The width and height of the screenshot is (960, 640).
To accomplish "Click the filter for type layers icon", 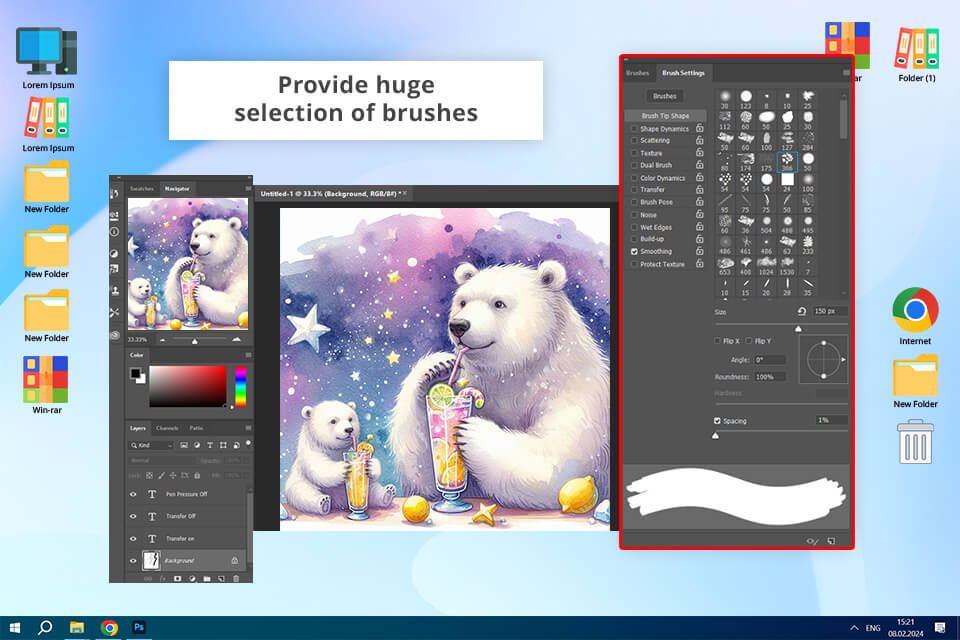I will pos(210,445).
